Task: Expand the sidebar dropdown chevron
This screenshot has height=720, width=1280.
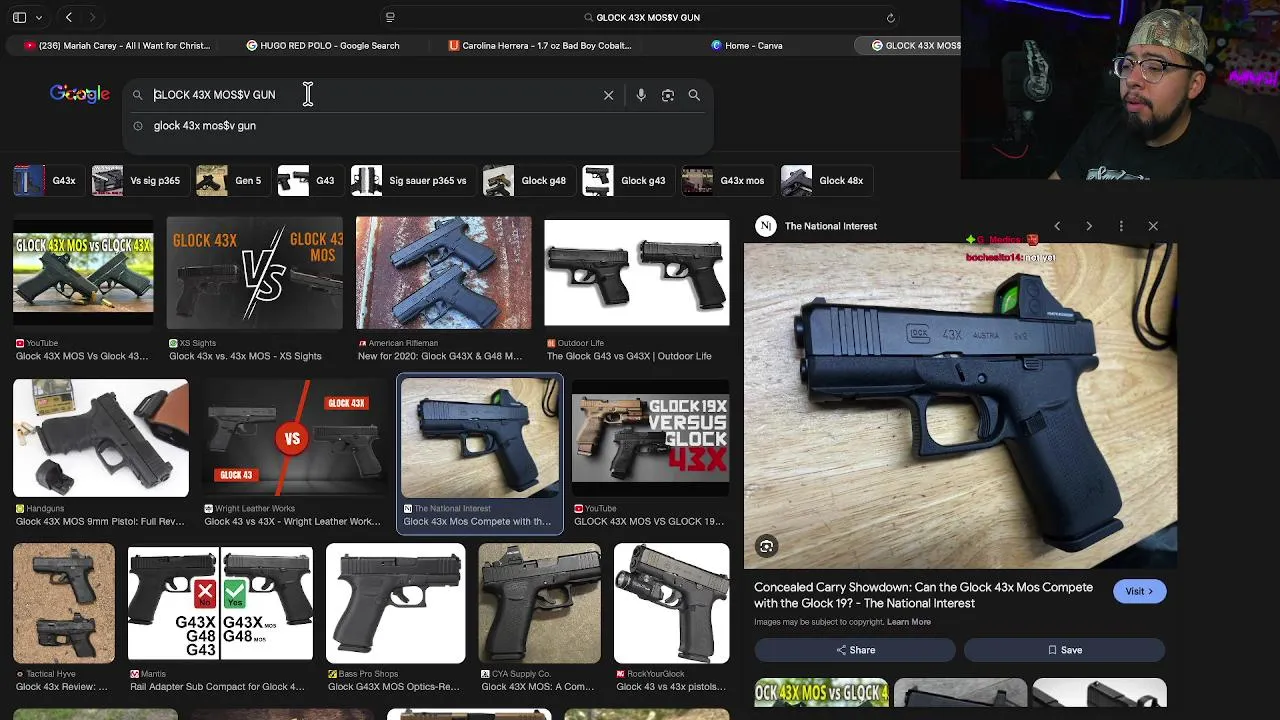Action: coord(39,17)
